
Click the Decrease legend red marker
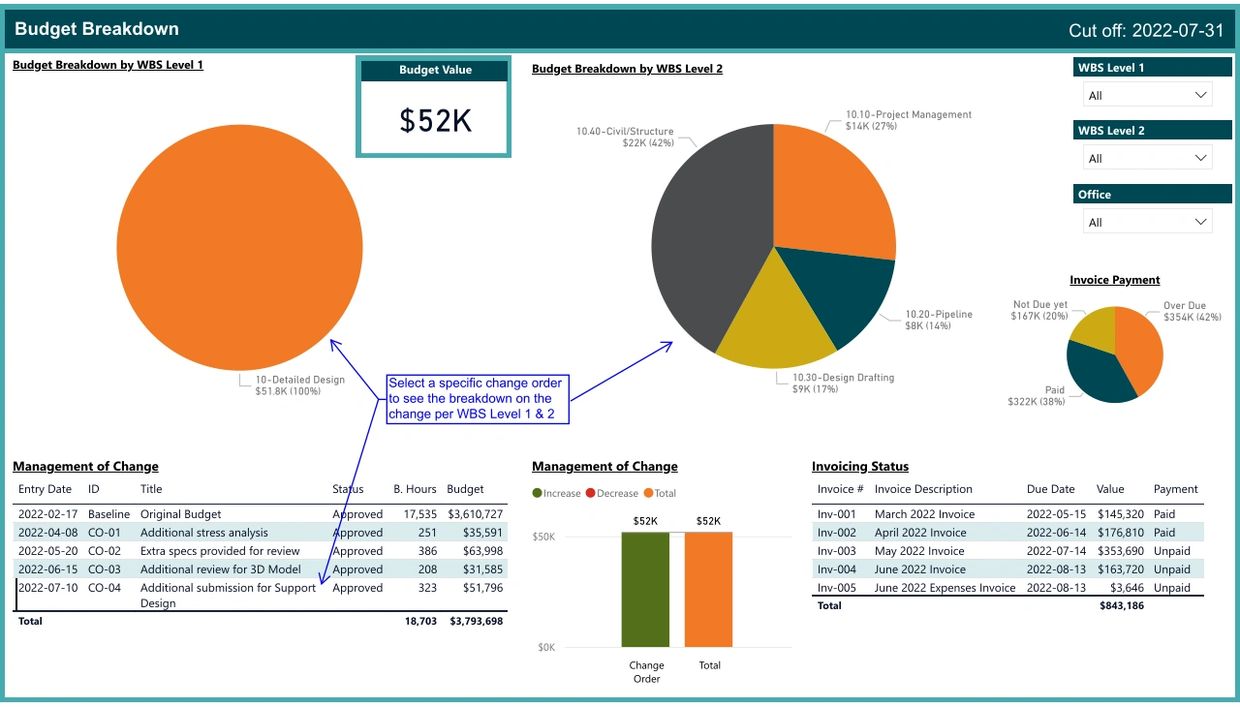click(x=590, y=493)
